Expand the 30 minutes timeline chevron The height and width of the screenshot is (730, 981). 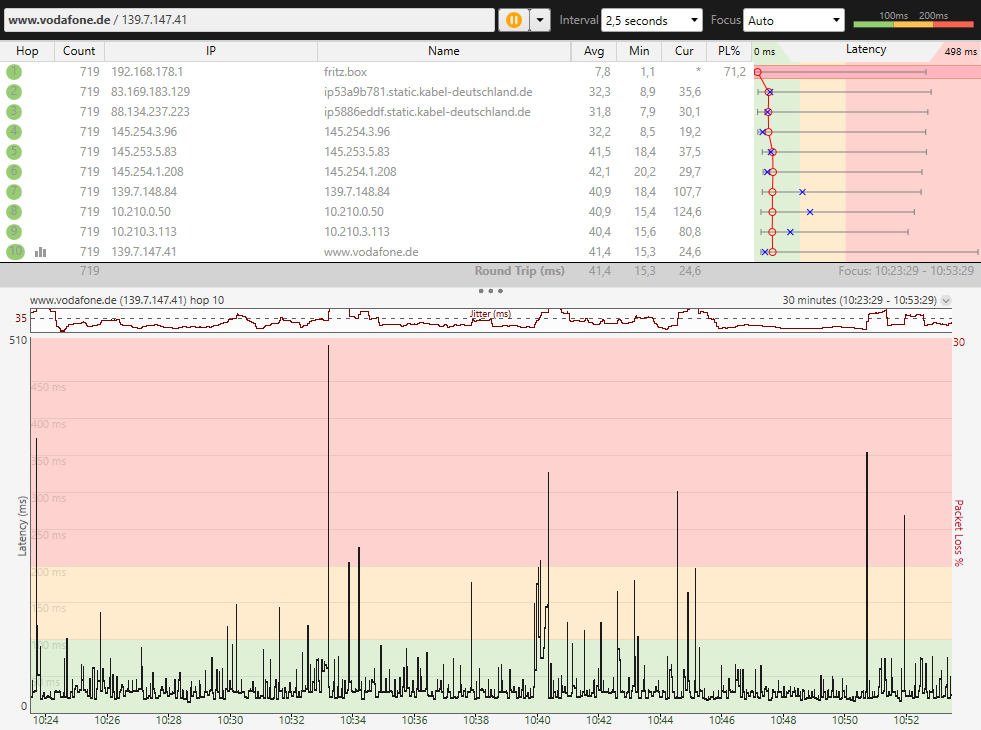pos(946,300)
